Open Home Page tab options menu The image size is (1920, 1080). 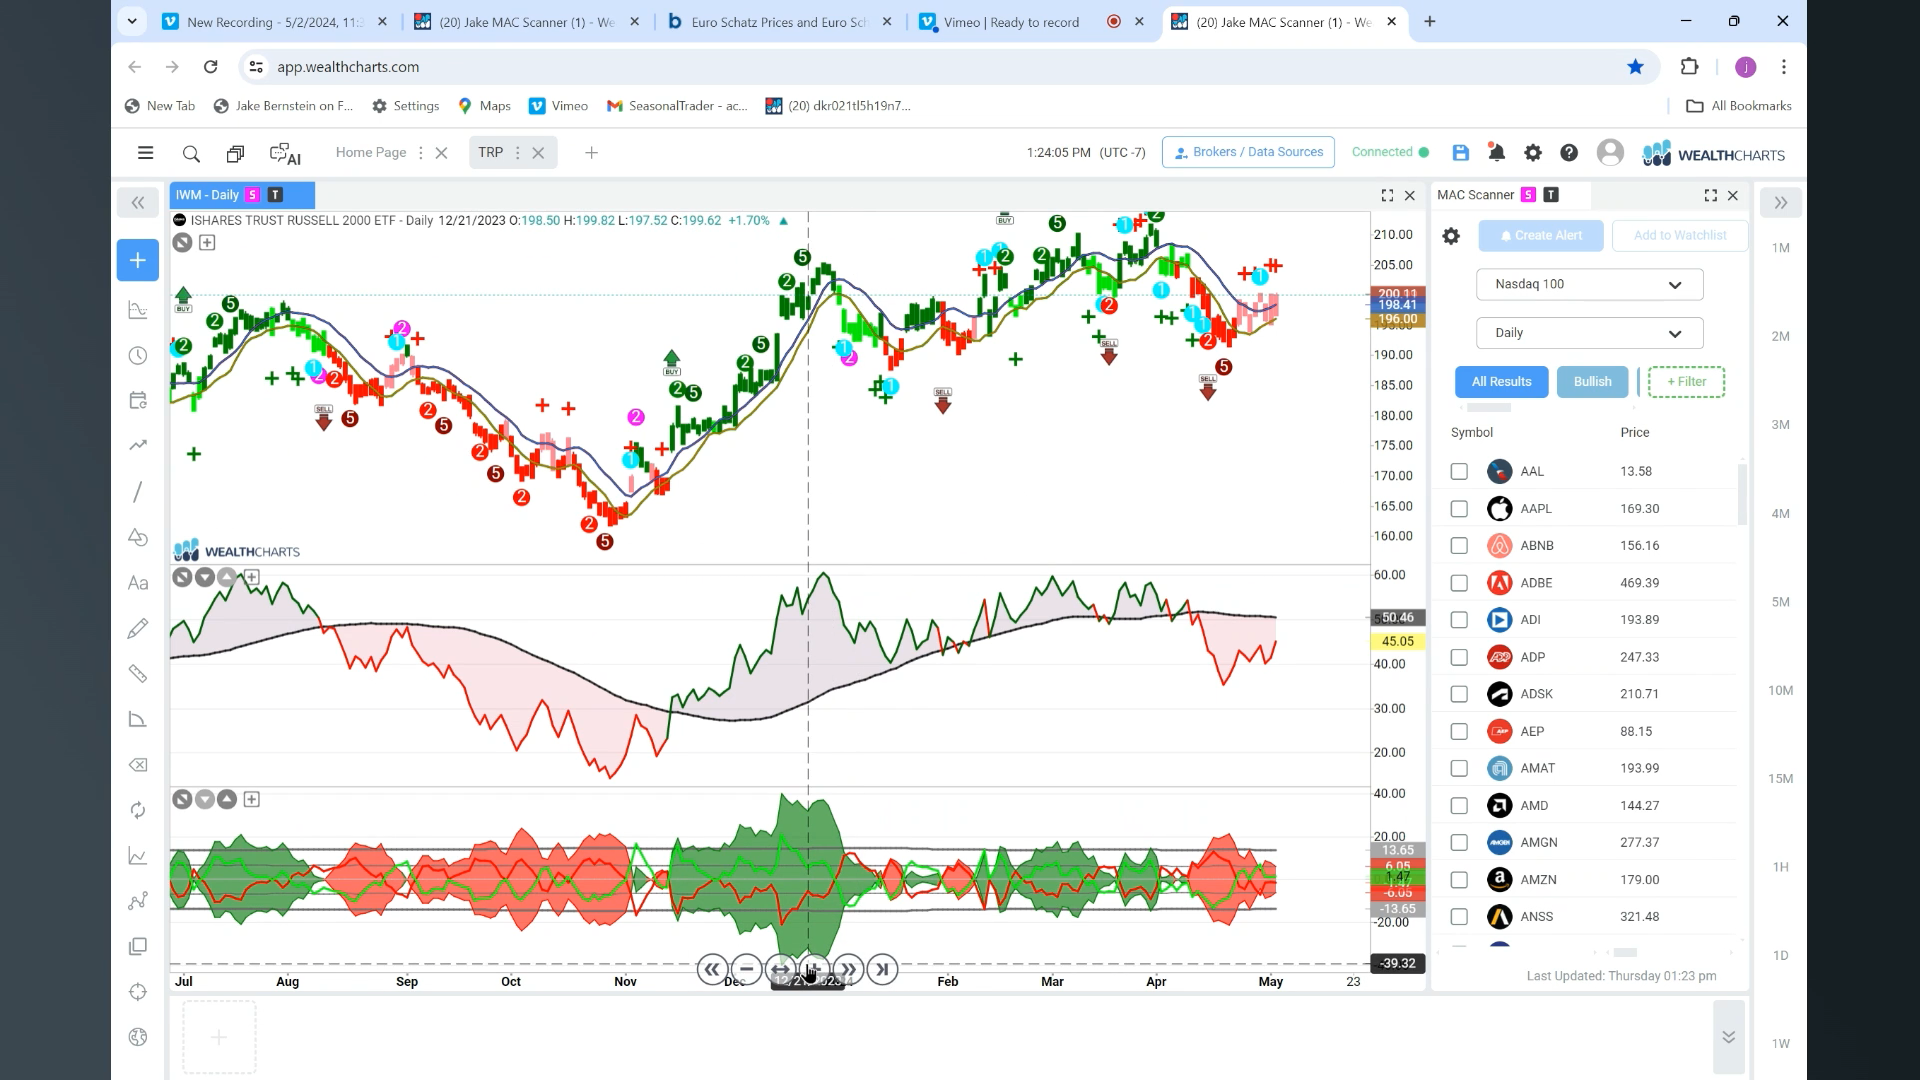(x=420, y=153)
